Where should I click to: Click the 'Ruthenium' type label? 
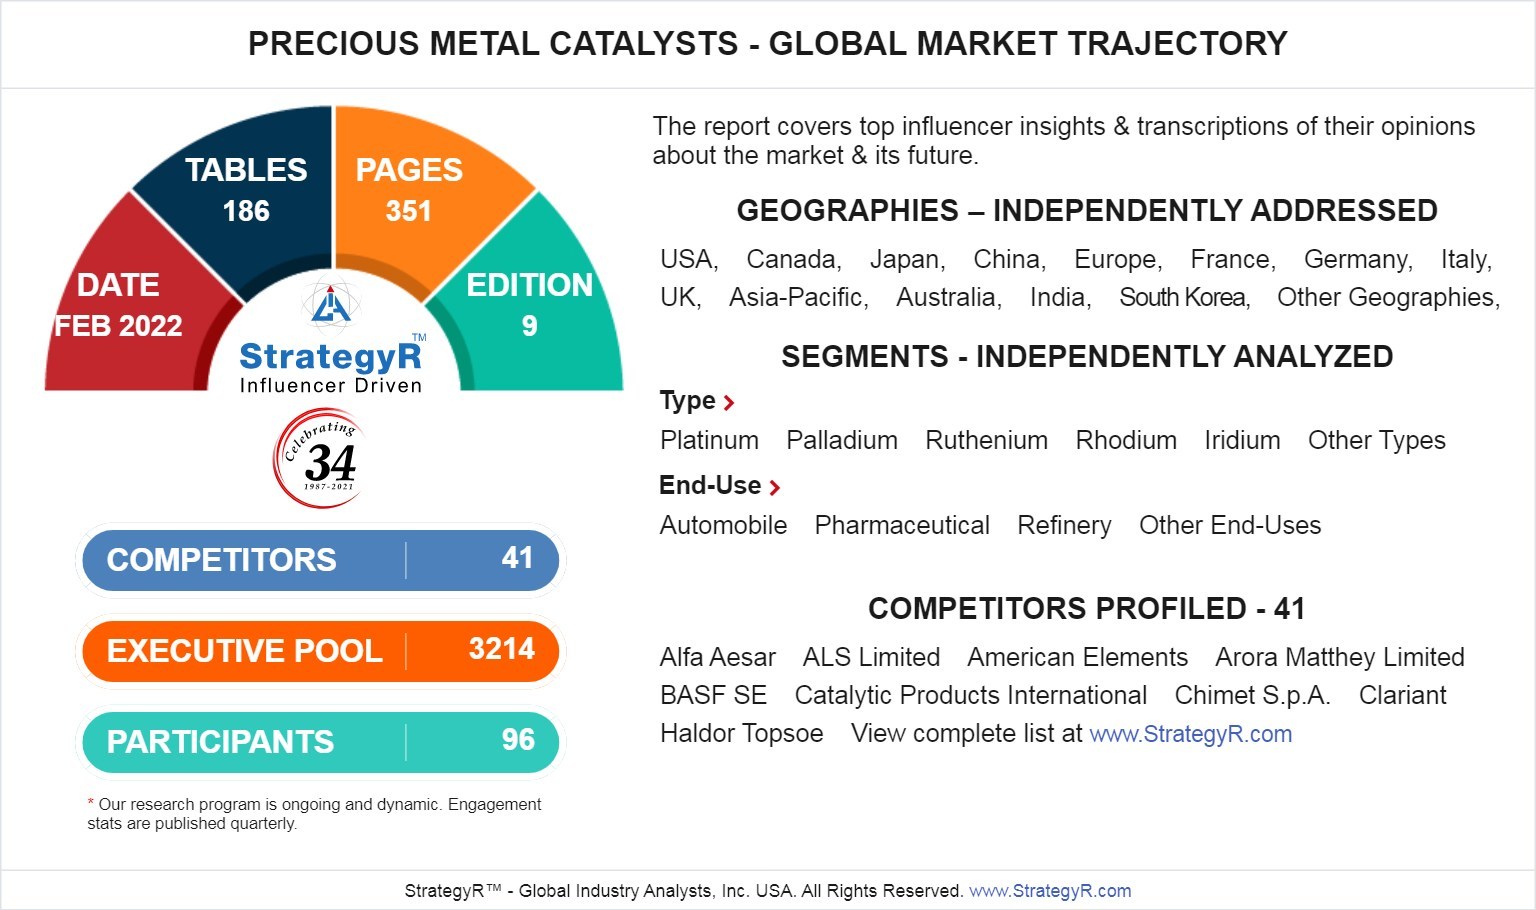(x=986, y=441)
